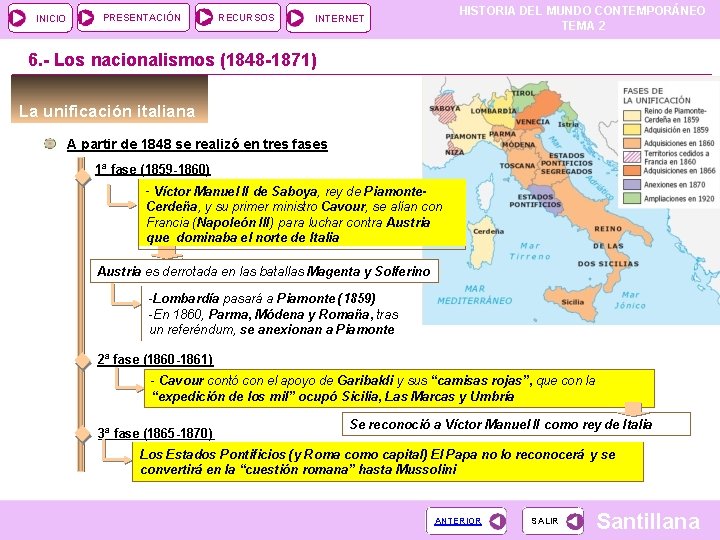Click the INTERNET play arrow icon
The height and width of the screenshot is (540, 720).
pos(295,18)
